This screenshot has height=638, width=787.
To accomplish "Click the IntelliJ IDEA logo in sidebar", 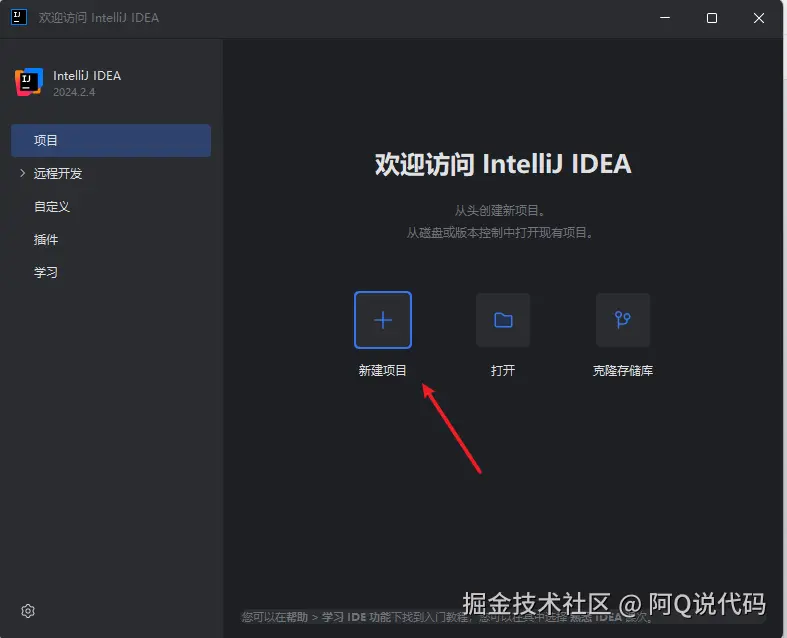I will [x=29, y=82].
